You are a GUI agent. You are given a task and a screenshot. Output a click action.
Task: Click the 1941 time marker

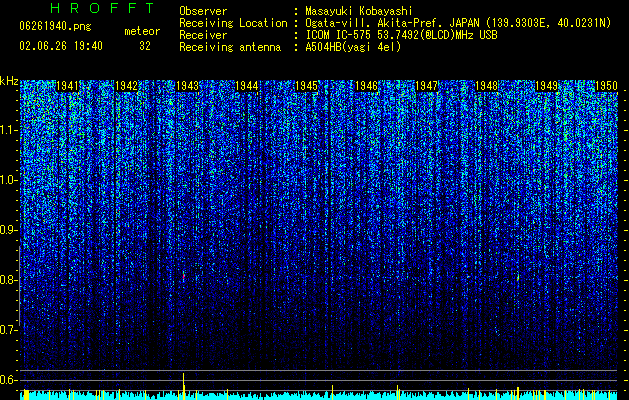(67, 86)
